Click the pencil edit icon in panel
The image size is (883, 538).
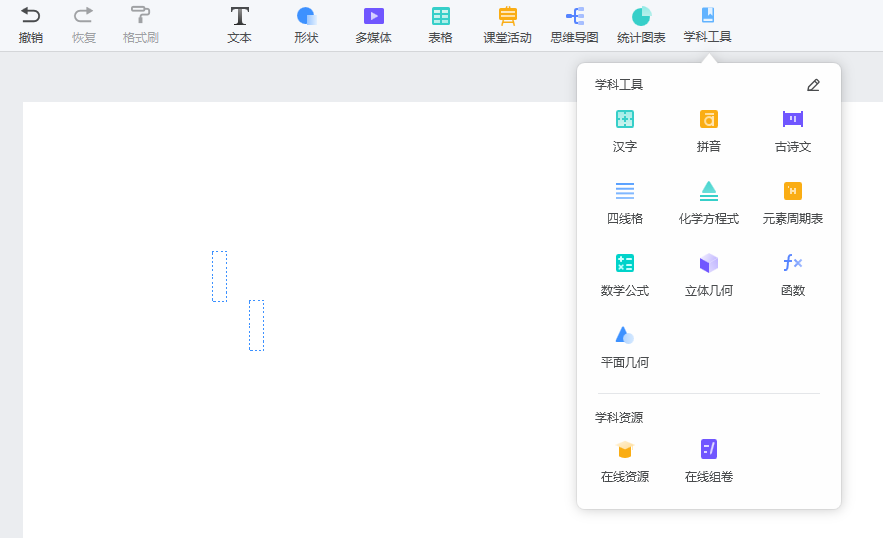(813, 85)
